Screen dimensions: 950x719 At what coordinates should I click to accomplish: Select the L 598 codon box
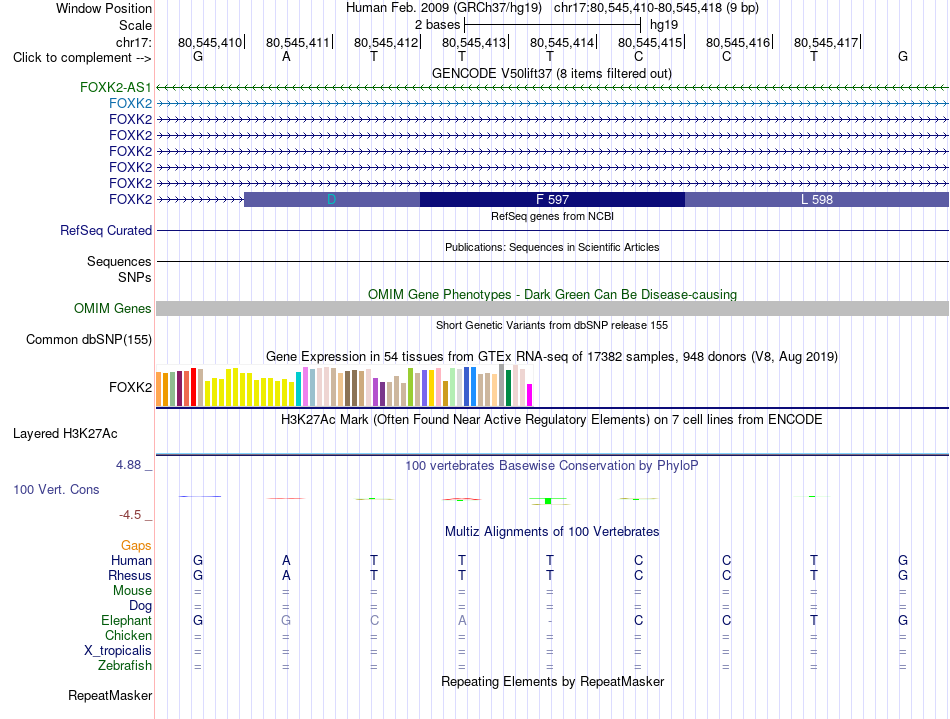[817, 199]
